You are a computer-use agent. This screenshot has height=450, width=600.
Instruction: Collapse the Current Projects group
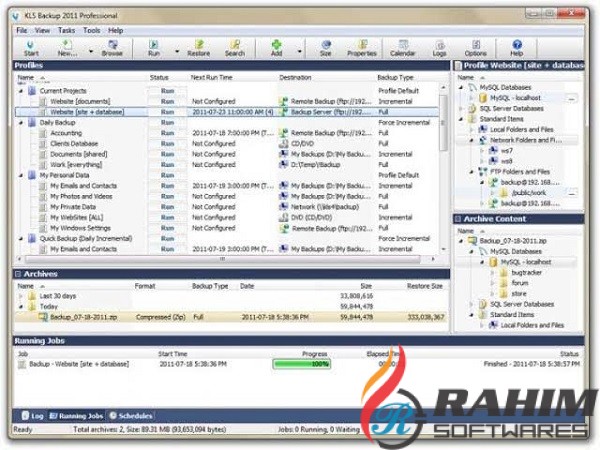[21, 91]
